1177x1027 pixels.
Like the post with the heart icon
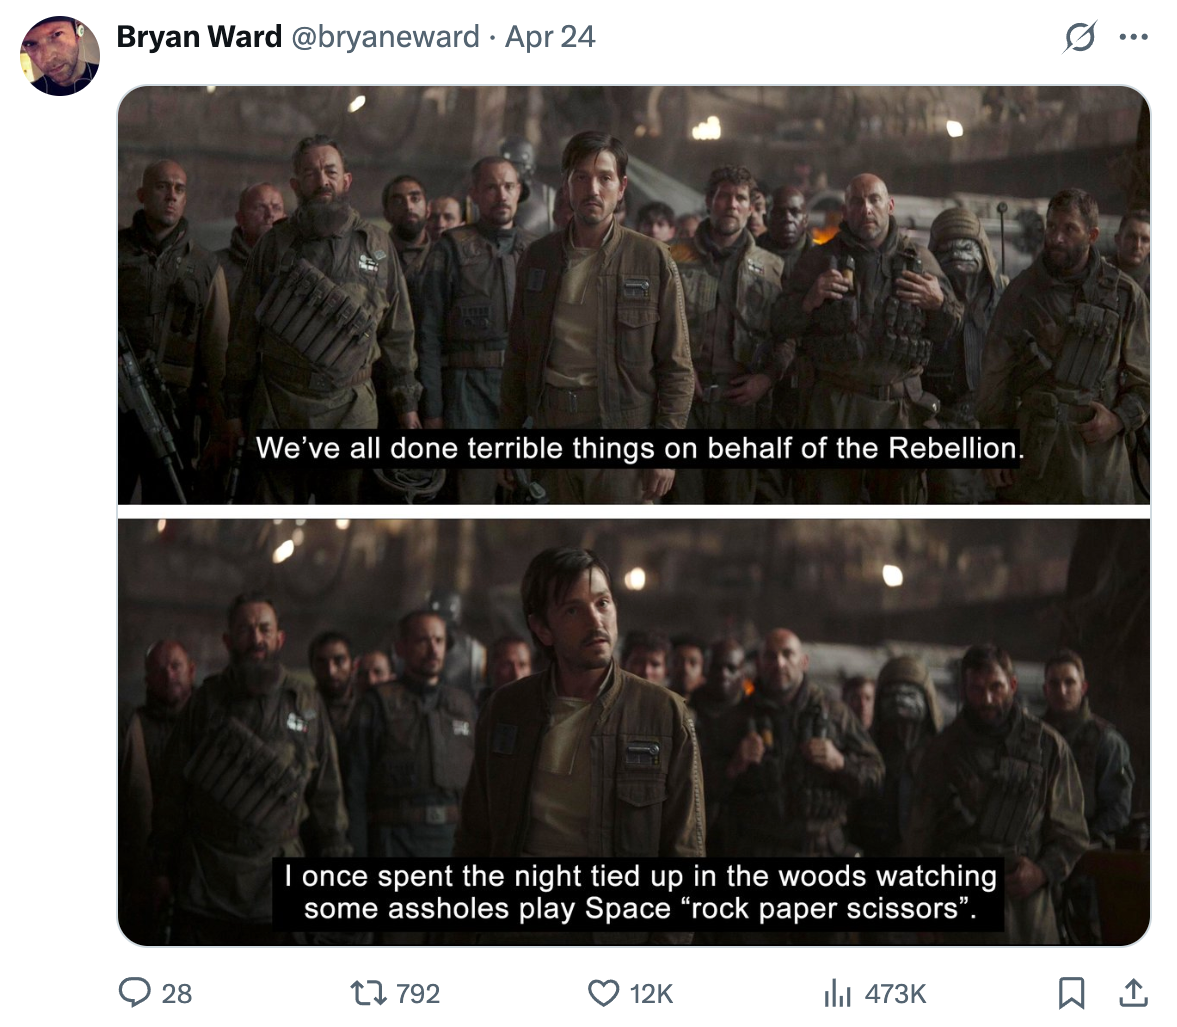[x=603, y=993]
